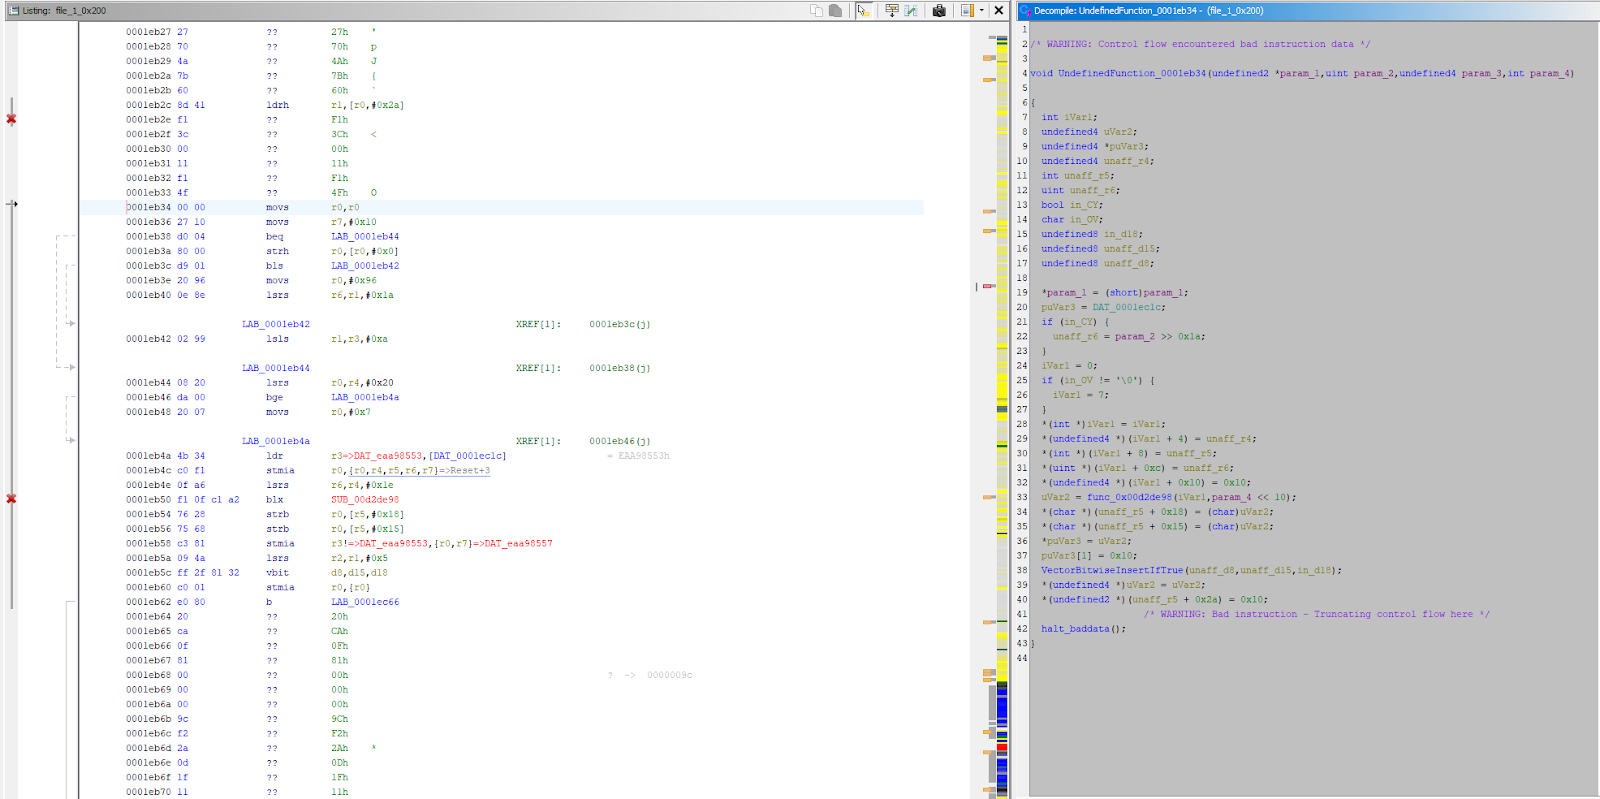Click orange marker at top of marker margin

(x=989, y=58)
